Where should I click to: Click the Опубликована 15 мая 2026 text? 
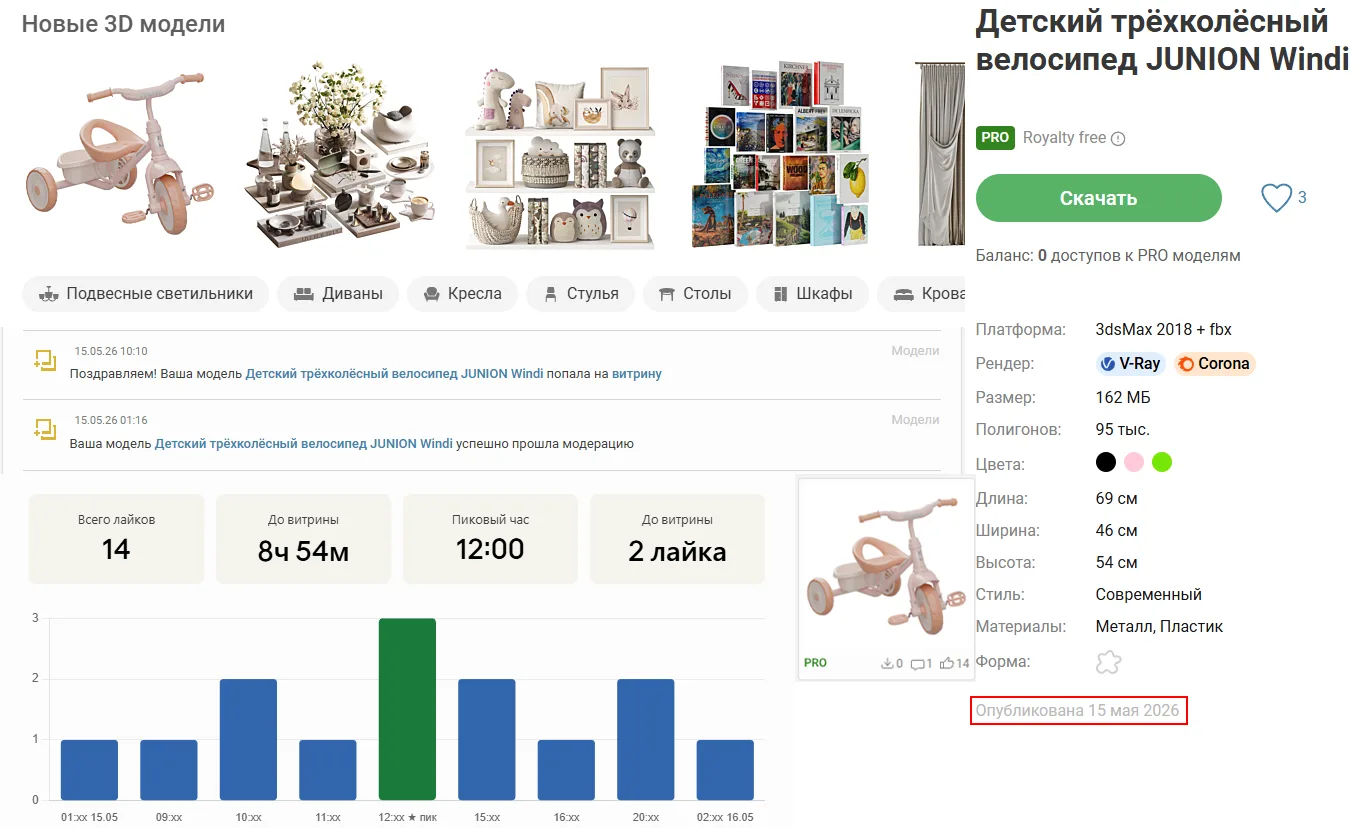(1078, 711)
